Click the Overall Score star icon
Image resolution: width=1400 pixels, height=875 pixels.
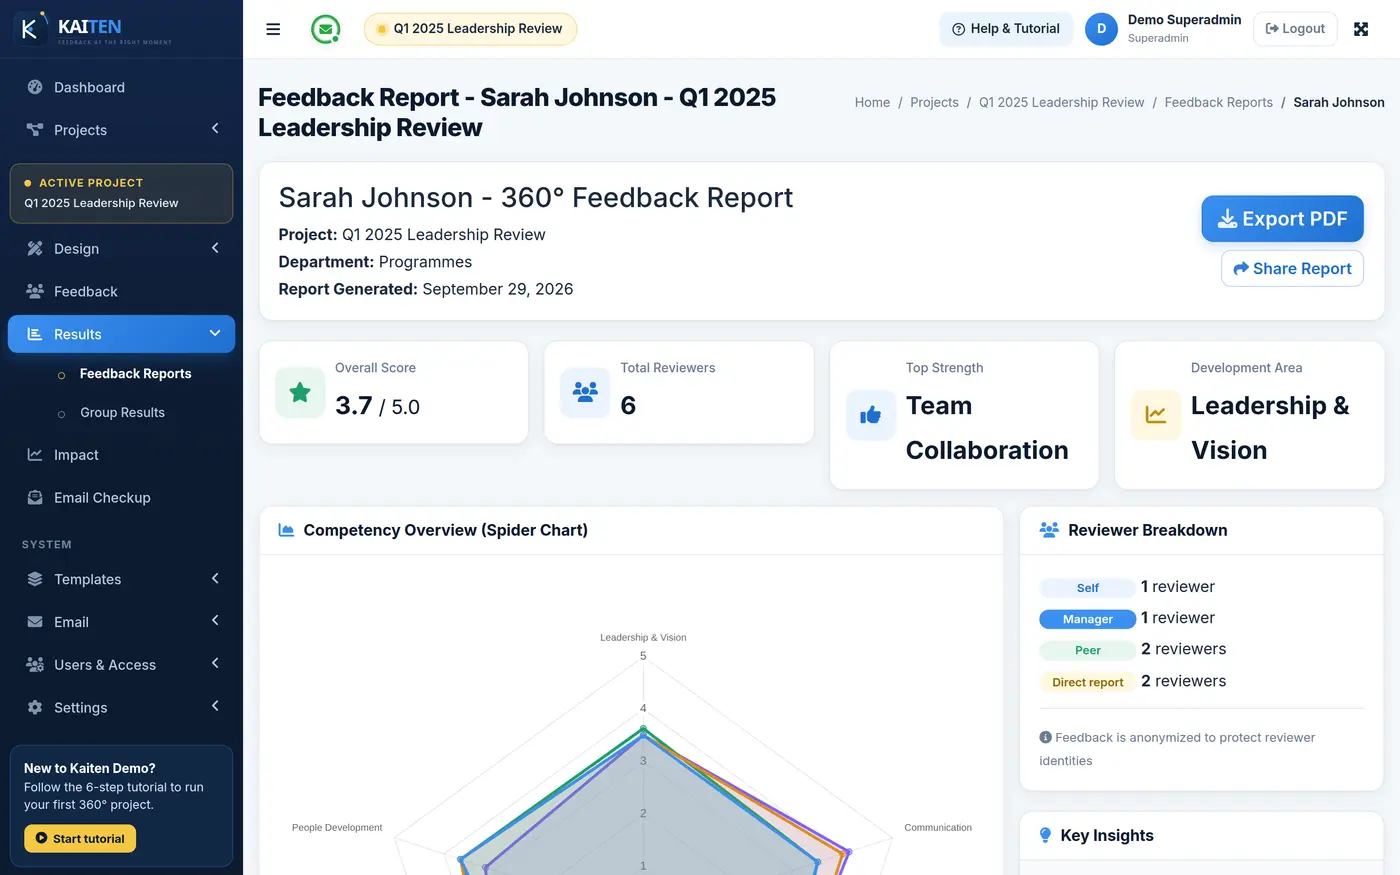[x=300, y=392]
